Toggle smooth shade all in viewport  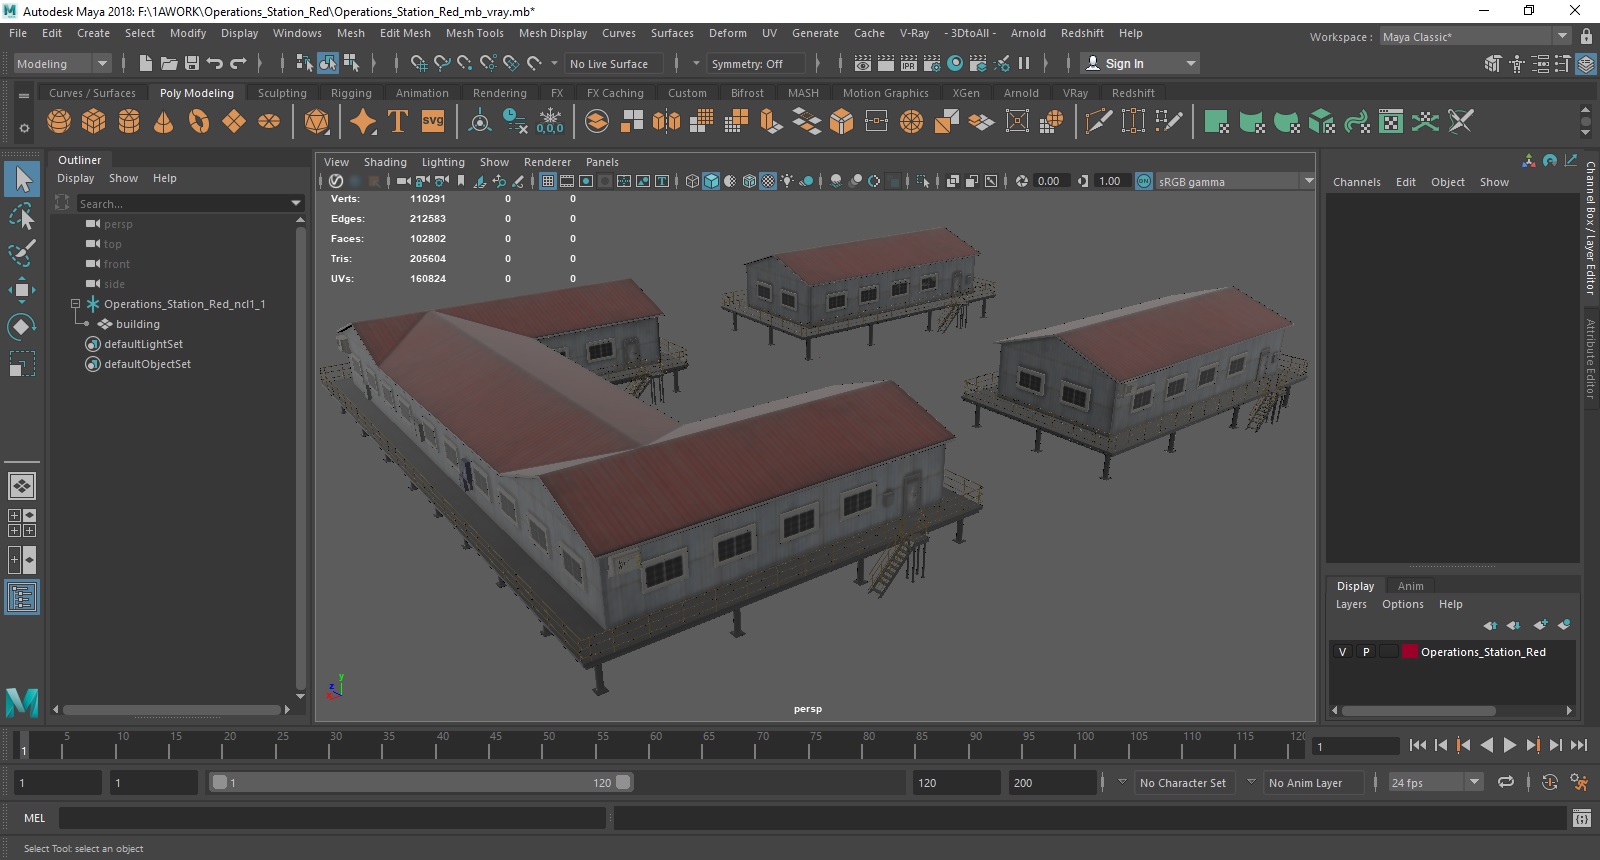pos(711,181)
